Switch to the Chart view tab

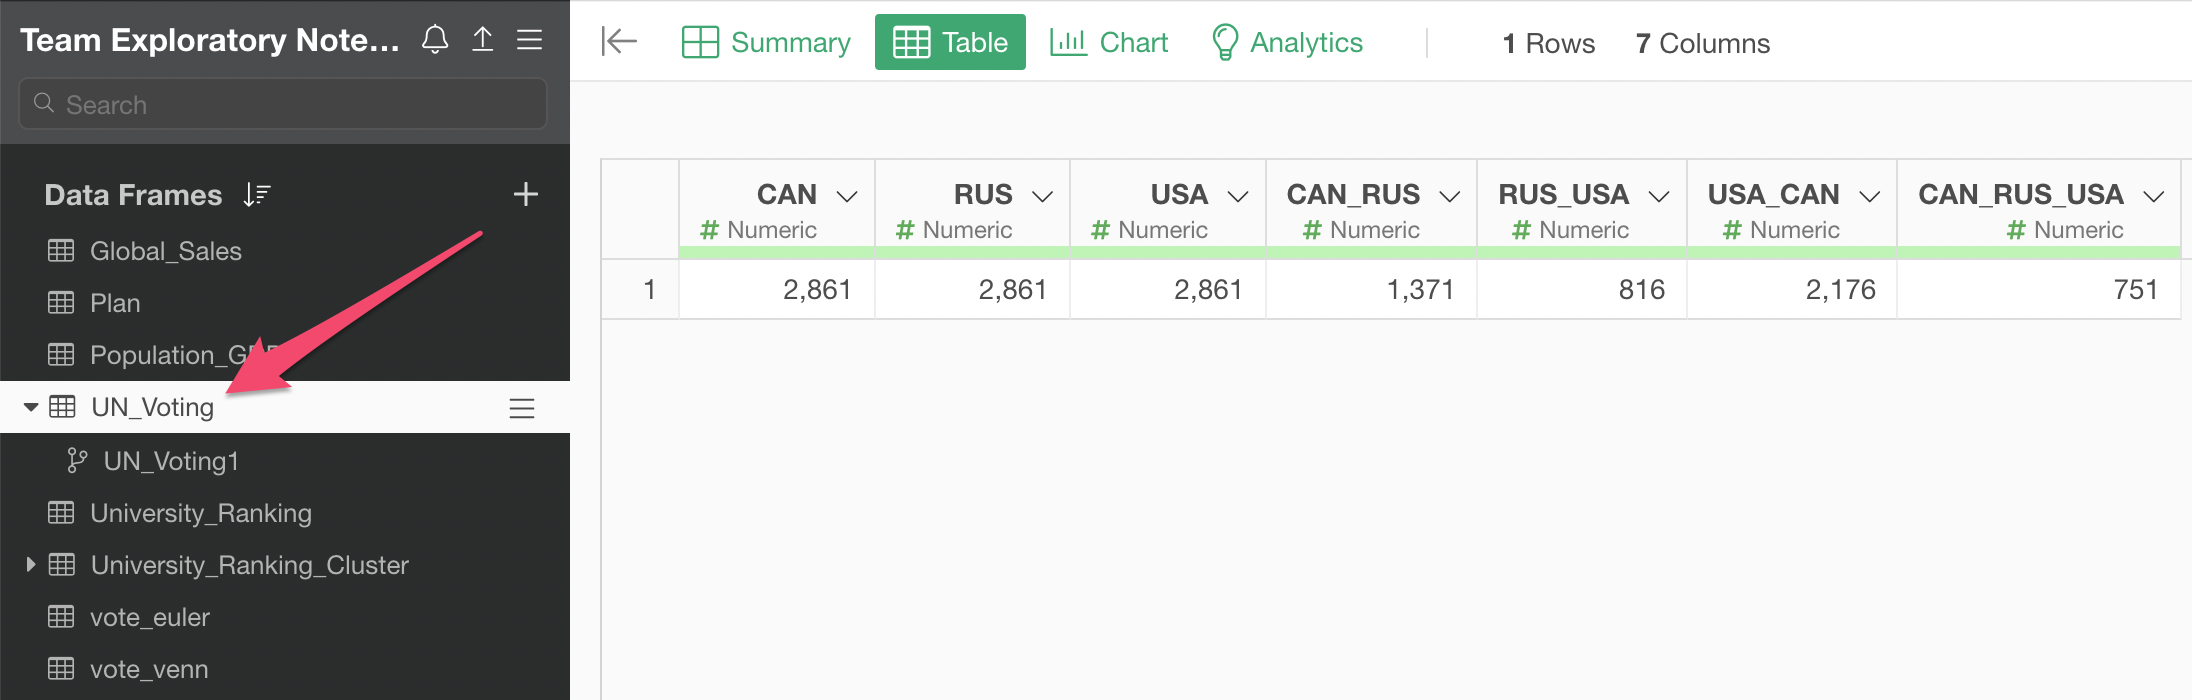(x=1109, y=42)
